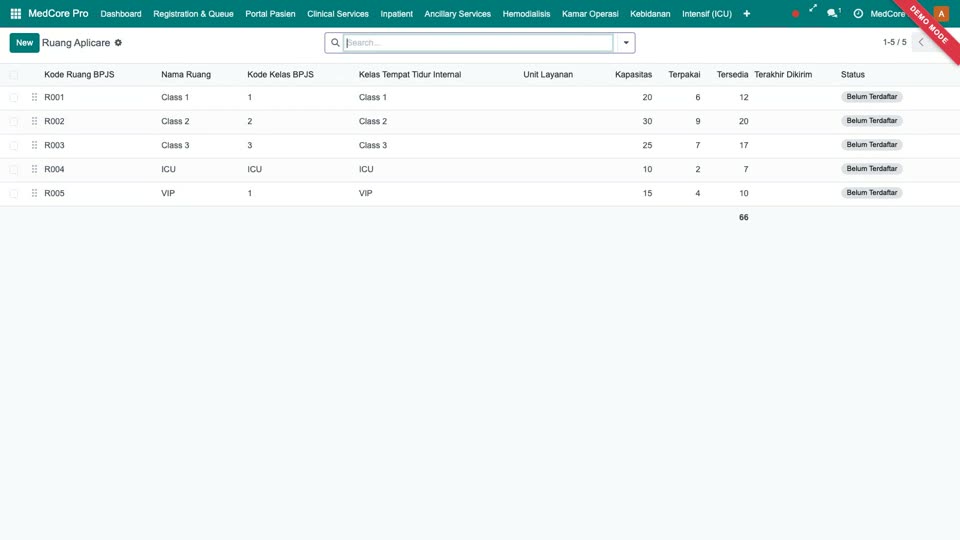
Task: Grab drag handle for row R003
Action: 34,145
